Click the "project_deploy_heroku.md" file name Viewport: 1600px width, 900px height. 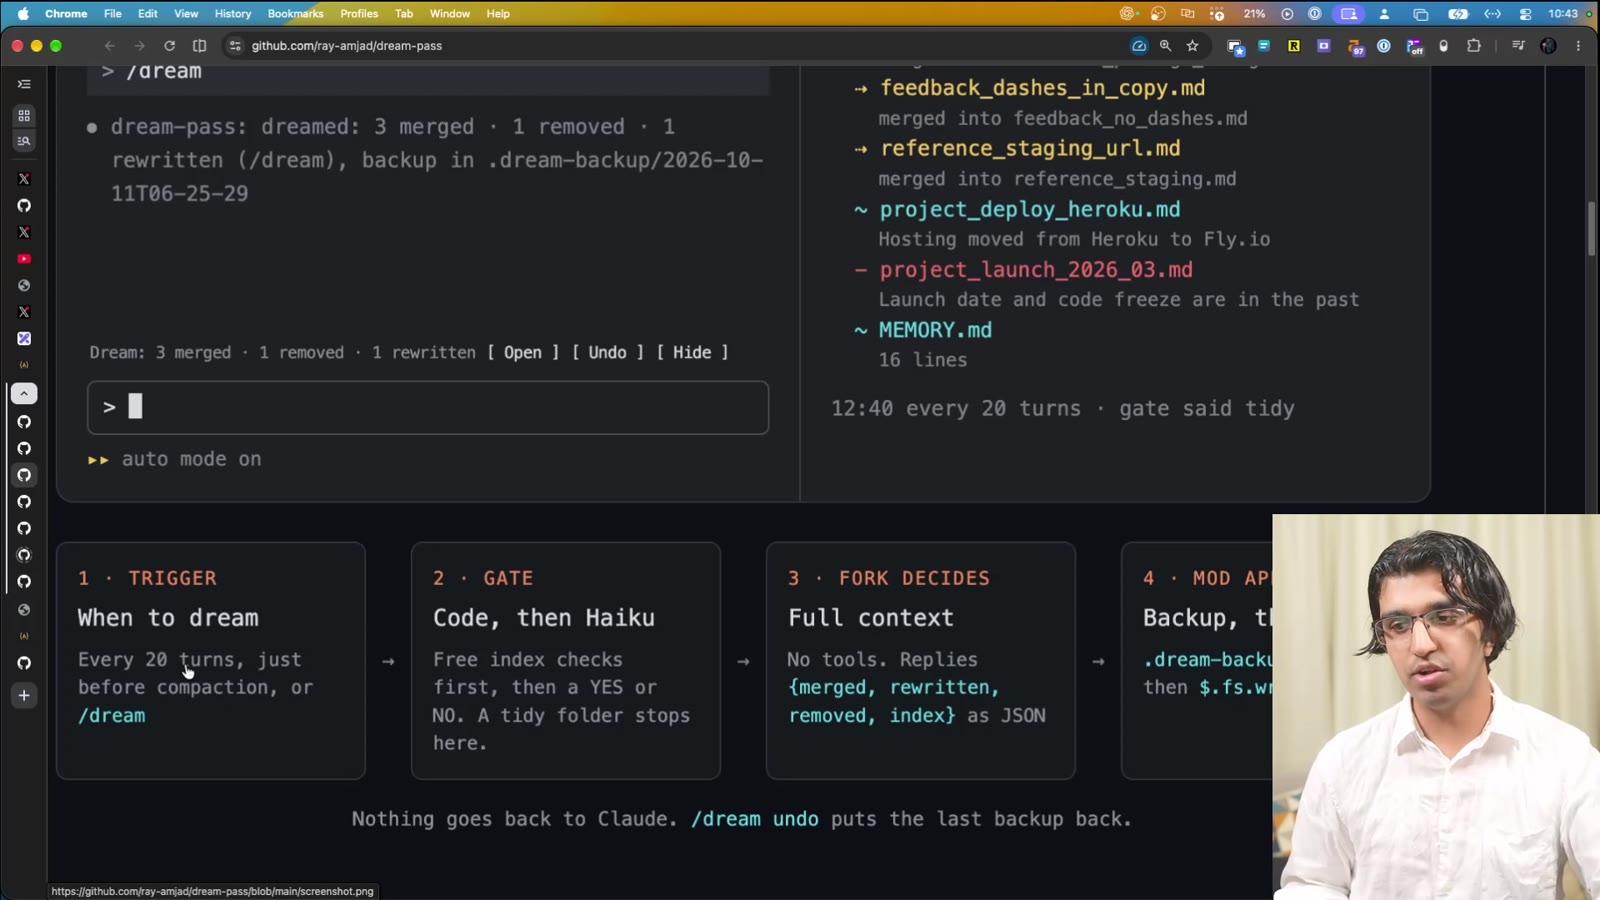(1030, 209)
